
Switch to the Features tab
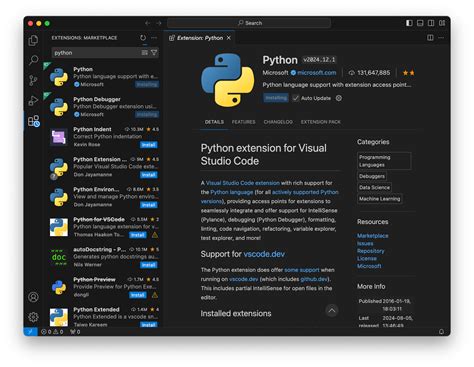point(244,122)
